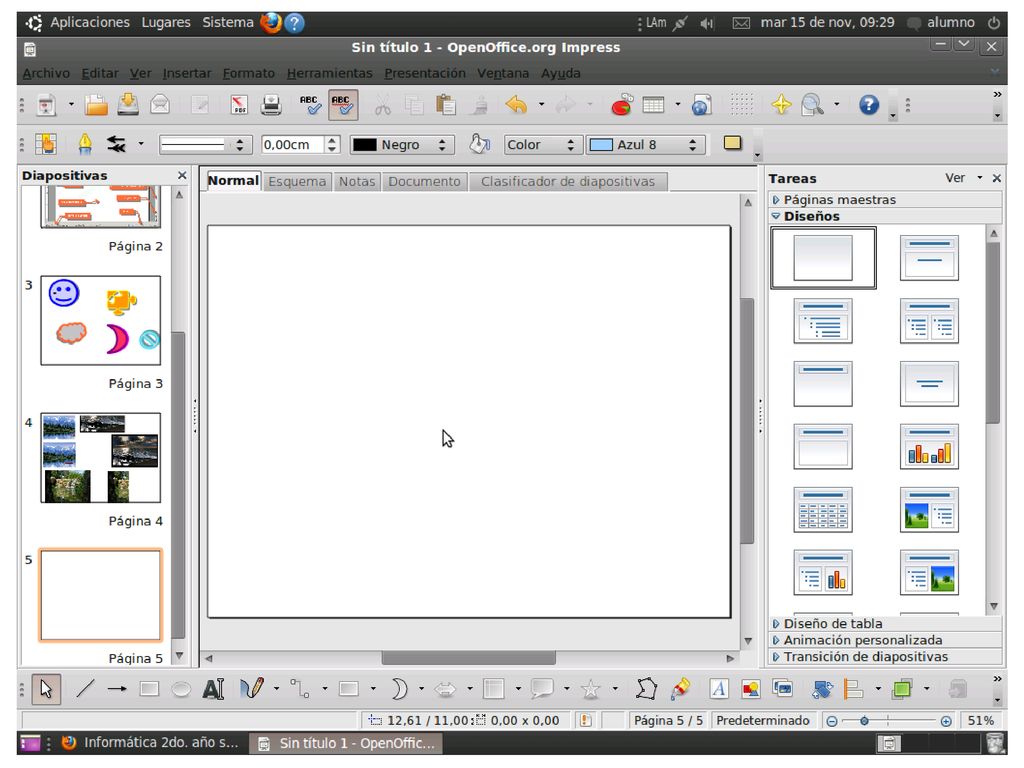This screenshot has width=1024, height=768.
Task: Insert a table with the table icon
Action: [x=653, y=104]
